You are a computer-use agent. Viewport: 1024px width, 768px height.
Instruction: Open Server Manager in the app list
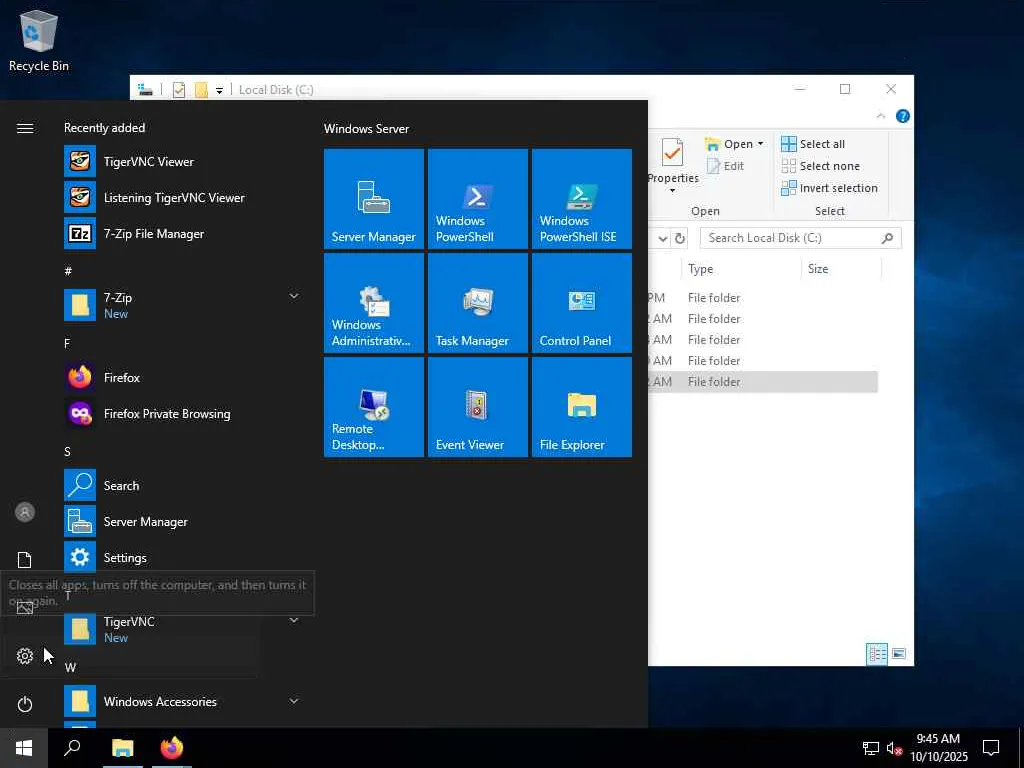pyautogui.click(x=183, y=521)
